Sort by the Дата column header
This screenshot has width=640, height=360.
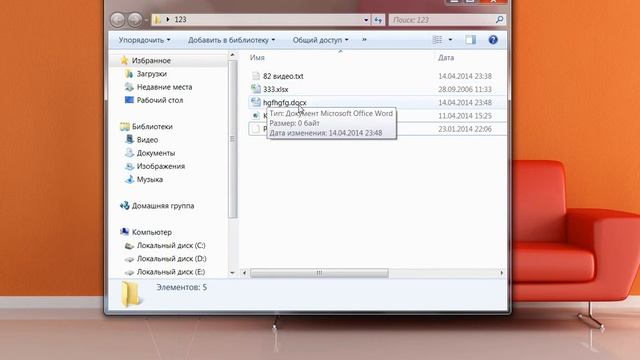point(446,58)
